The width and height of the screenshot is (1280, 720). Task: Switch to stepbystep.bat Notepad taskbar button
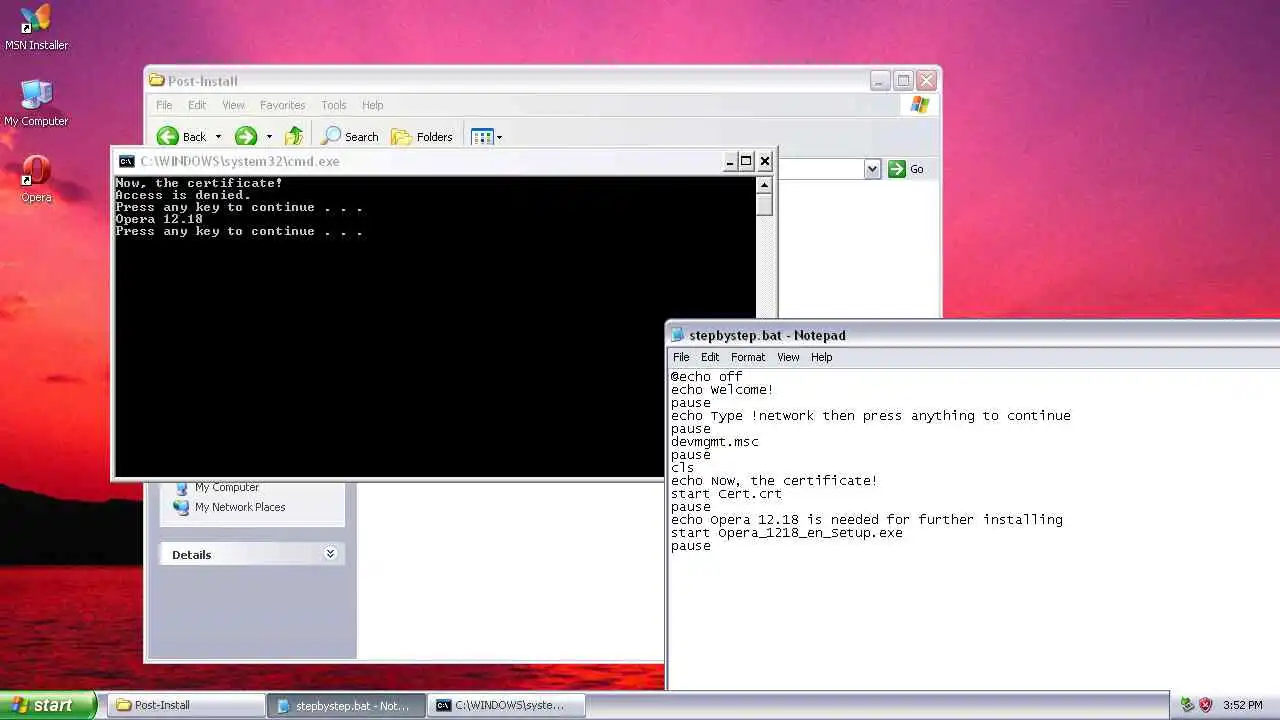click(347, 705)
